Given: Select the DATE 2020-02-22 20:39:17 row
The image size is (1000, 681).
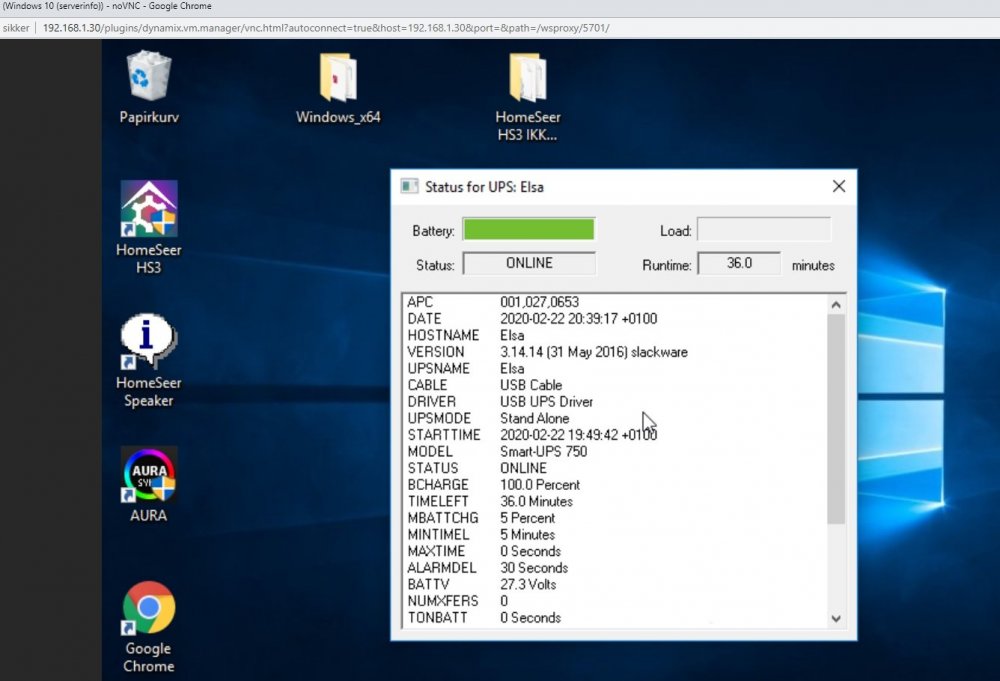Looking at the screenshot, I should pos(615,319).
